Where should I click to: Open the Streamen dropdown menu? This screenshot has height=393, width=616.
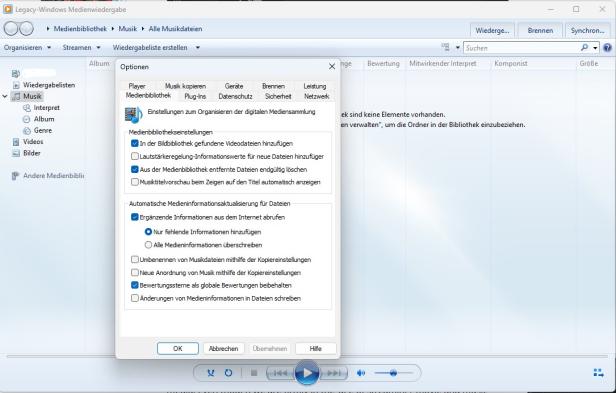[81, 48]
